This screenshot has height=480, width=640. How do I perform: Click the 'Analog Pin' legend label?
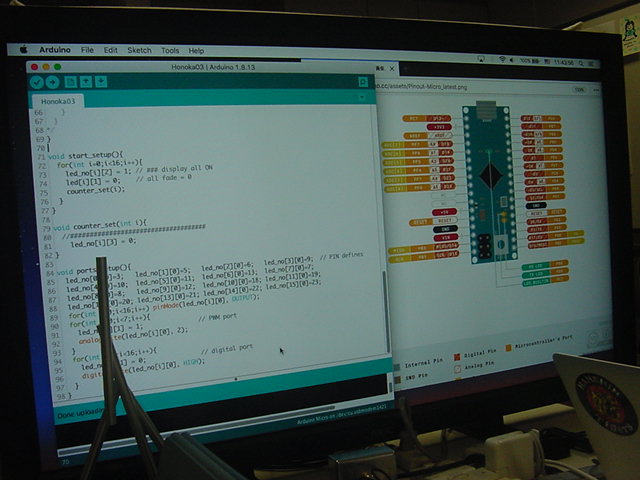(479, 365)
